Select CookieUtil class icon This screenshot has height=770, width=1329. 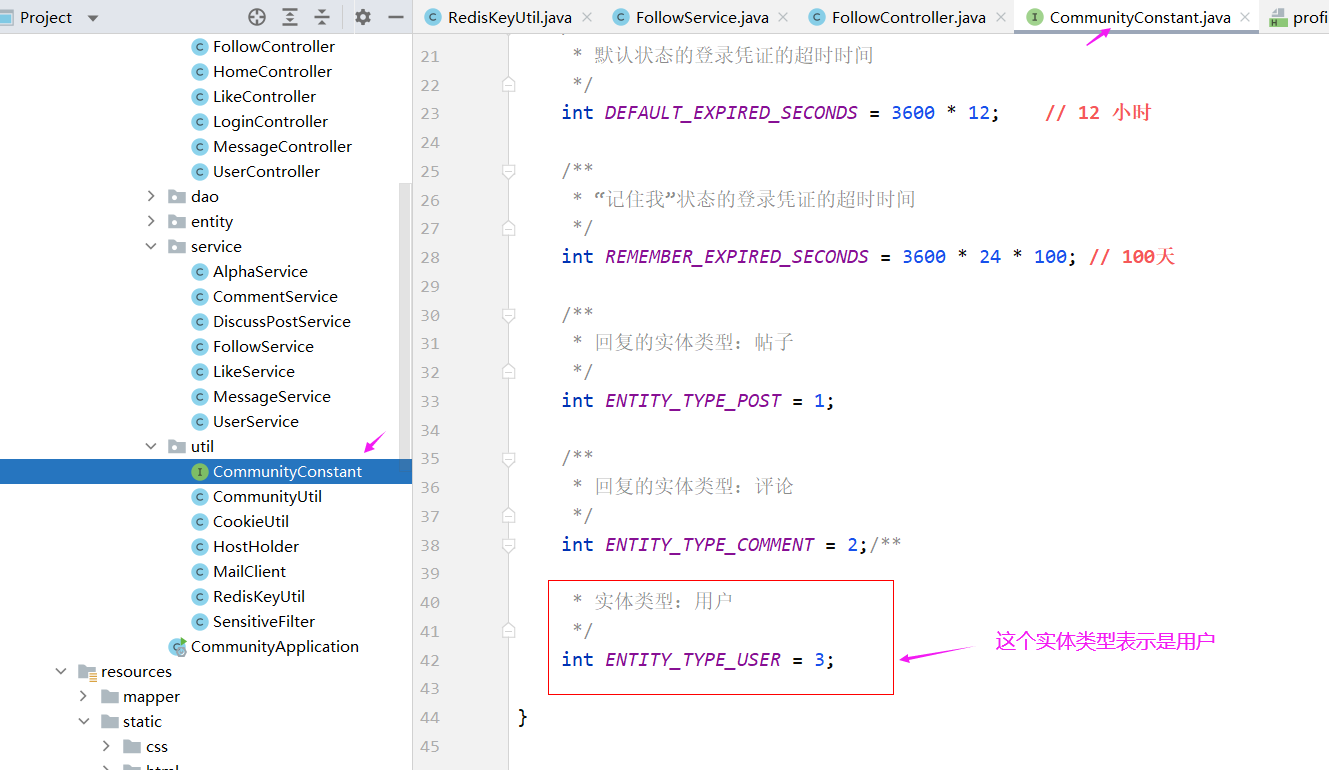coord(199,521)
